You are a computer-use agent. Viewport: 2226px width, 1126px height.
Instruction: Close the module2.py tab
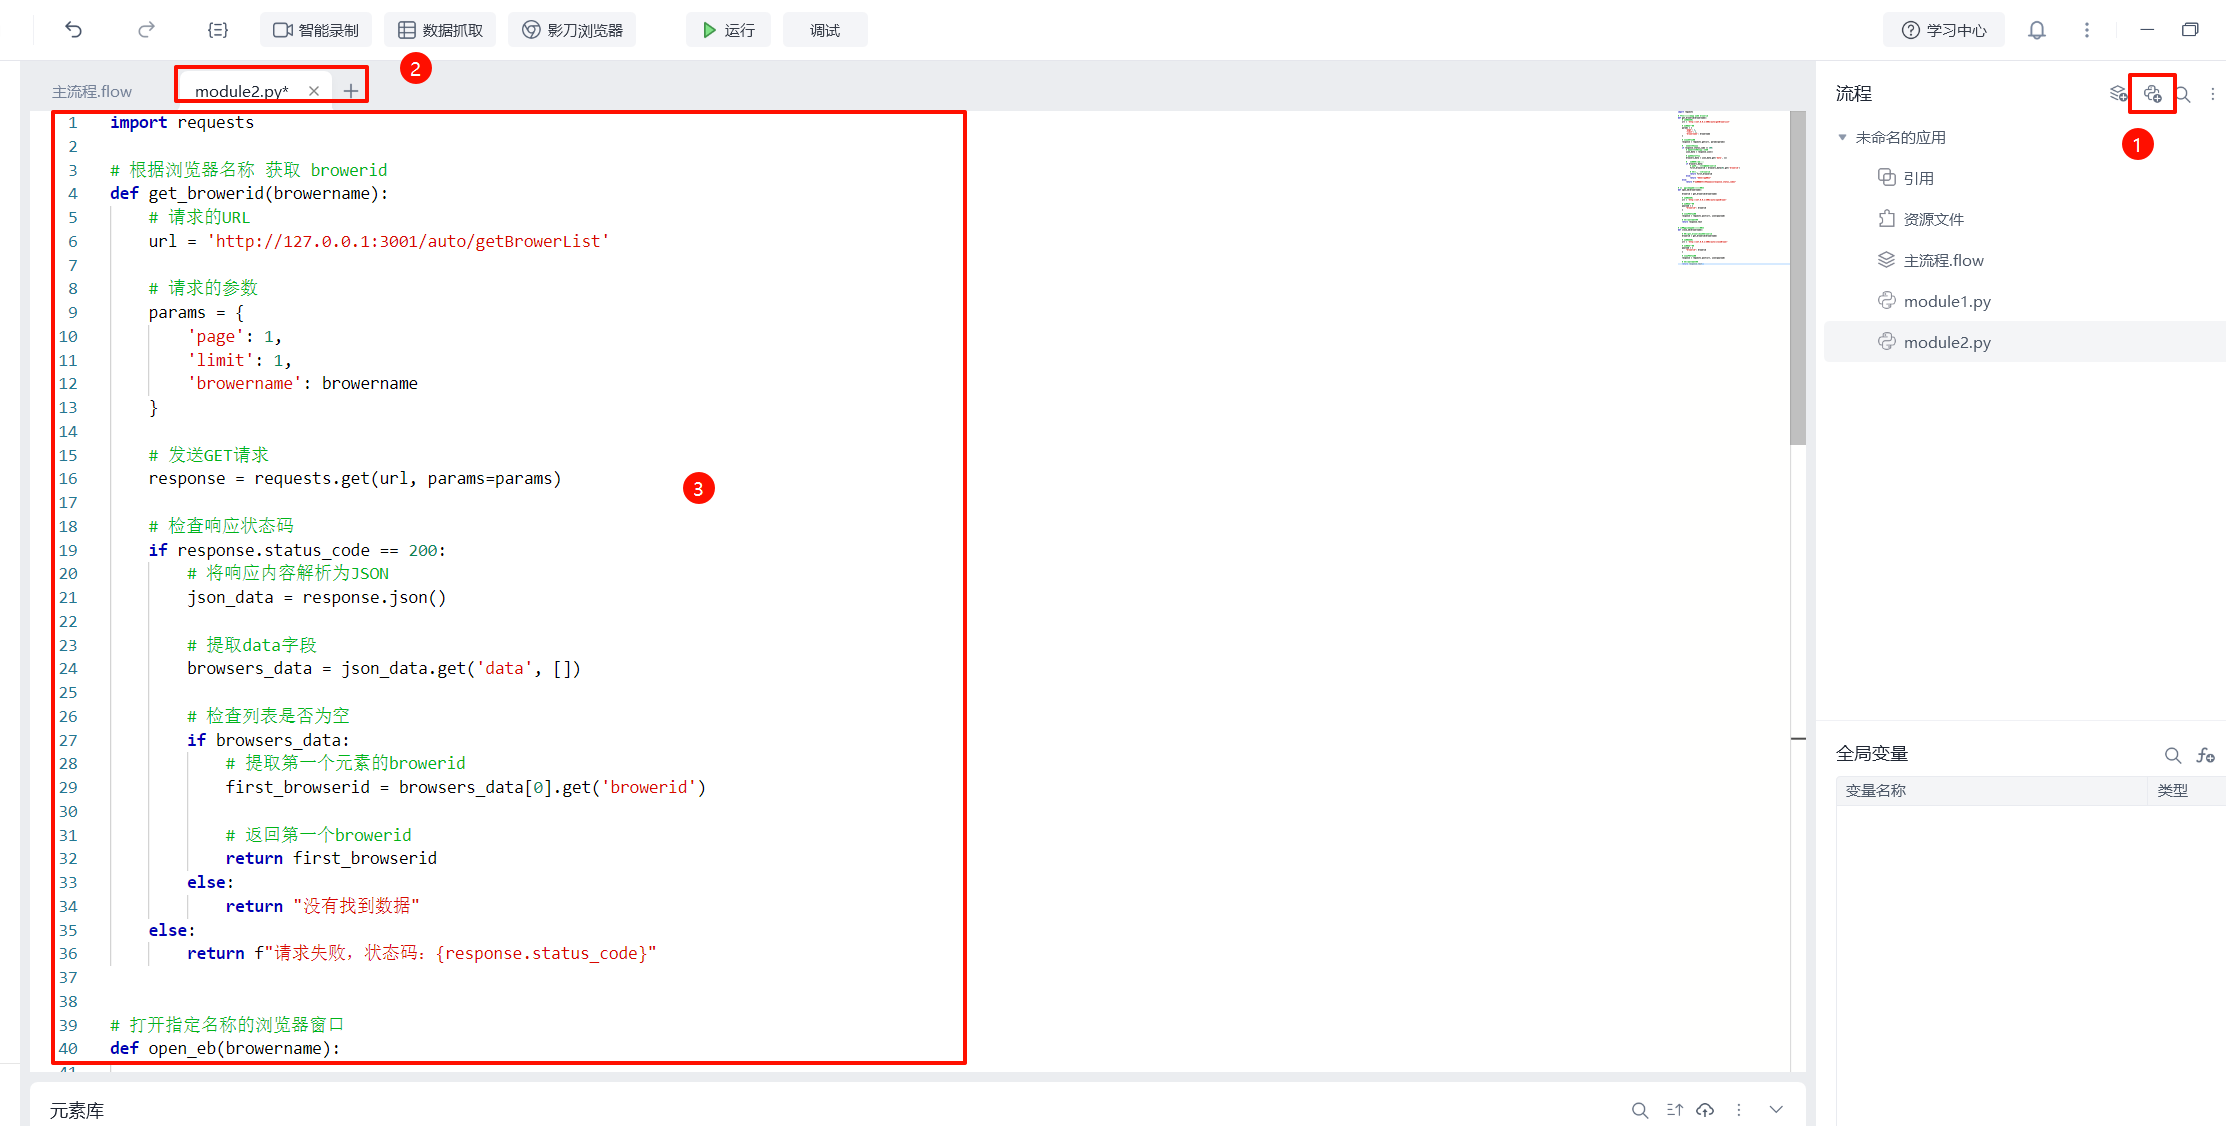click(314, 91)
